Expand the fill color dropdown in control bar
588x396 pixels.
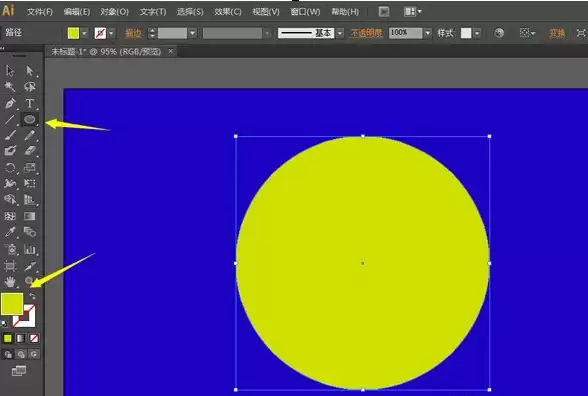[x=84, y=33]
